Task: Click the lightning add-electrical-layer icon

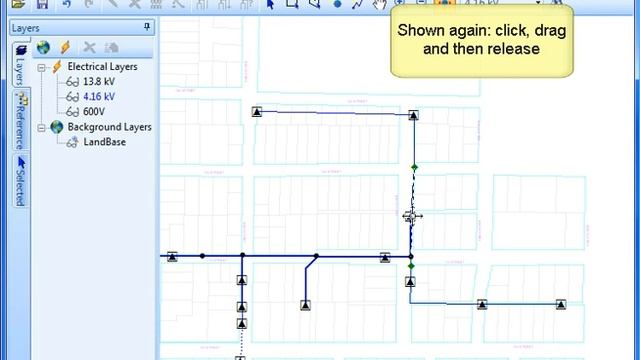Action: click(x=65, y=48)
